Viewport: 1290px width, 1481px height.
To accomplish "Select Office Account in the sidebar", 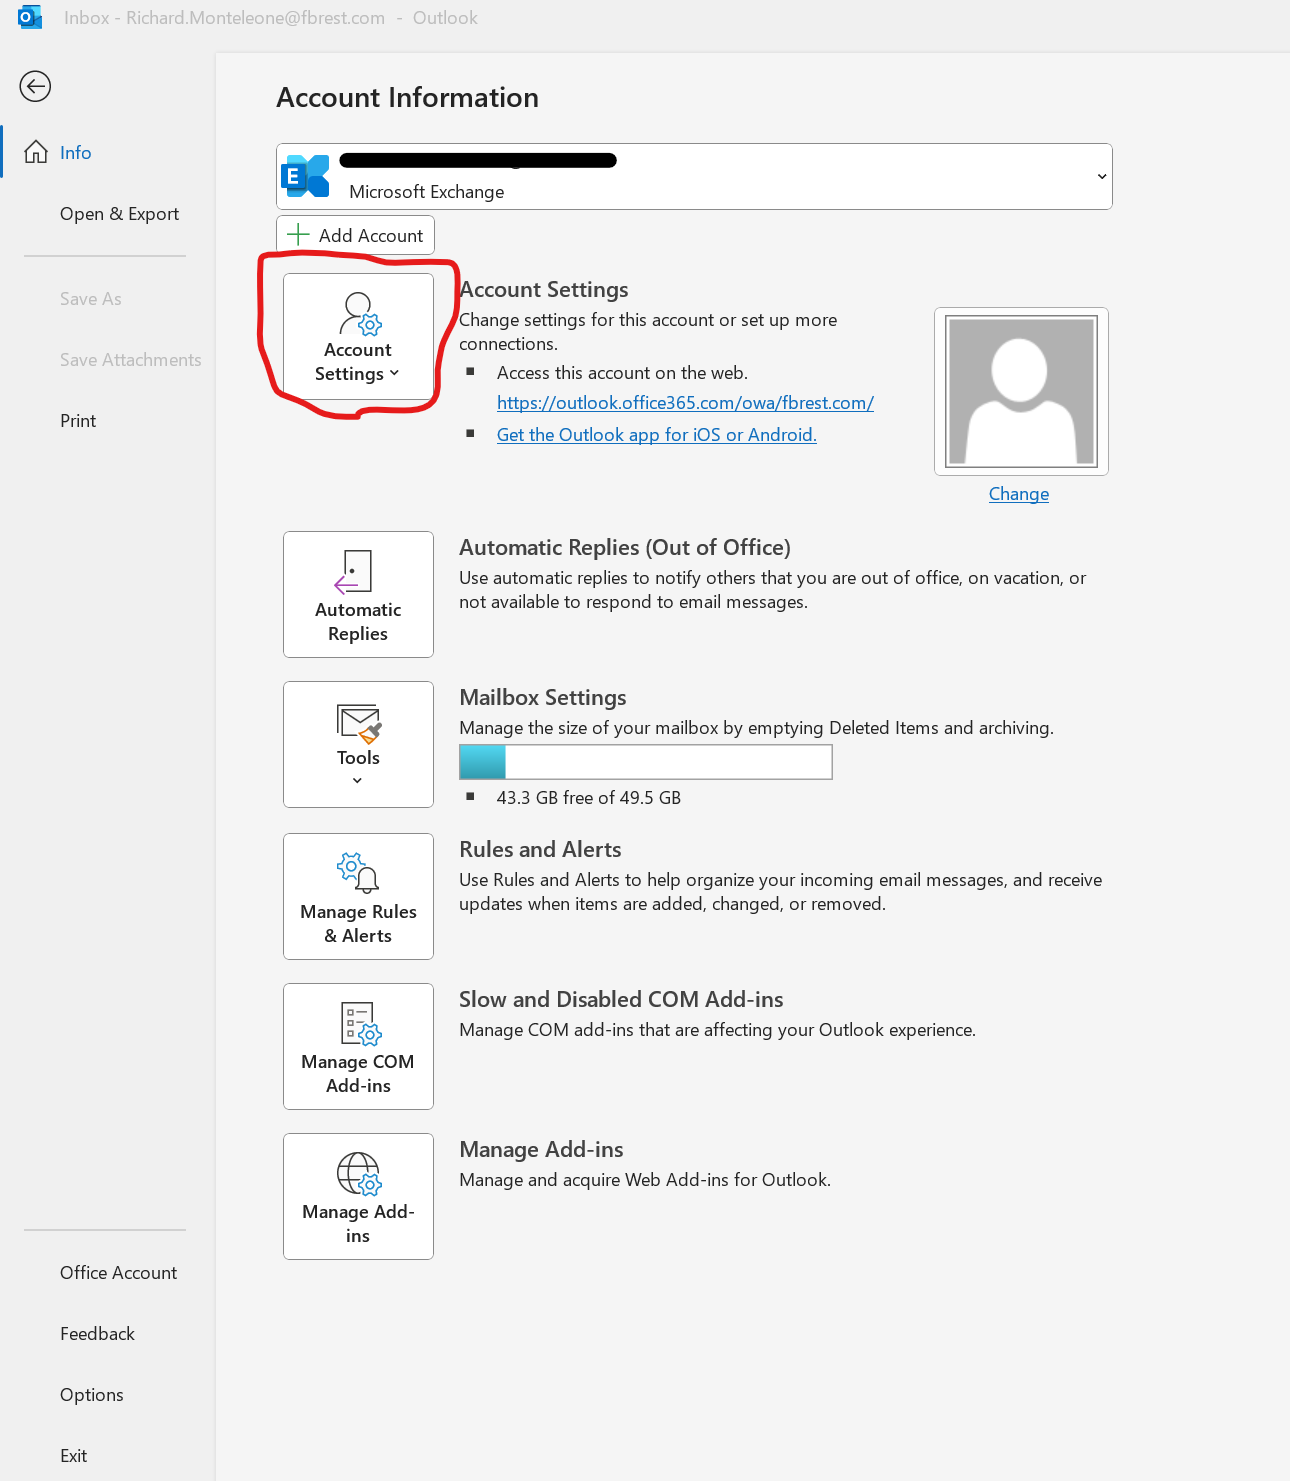I will (x=118, y=1272).
